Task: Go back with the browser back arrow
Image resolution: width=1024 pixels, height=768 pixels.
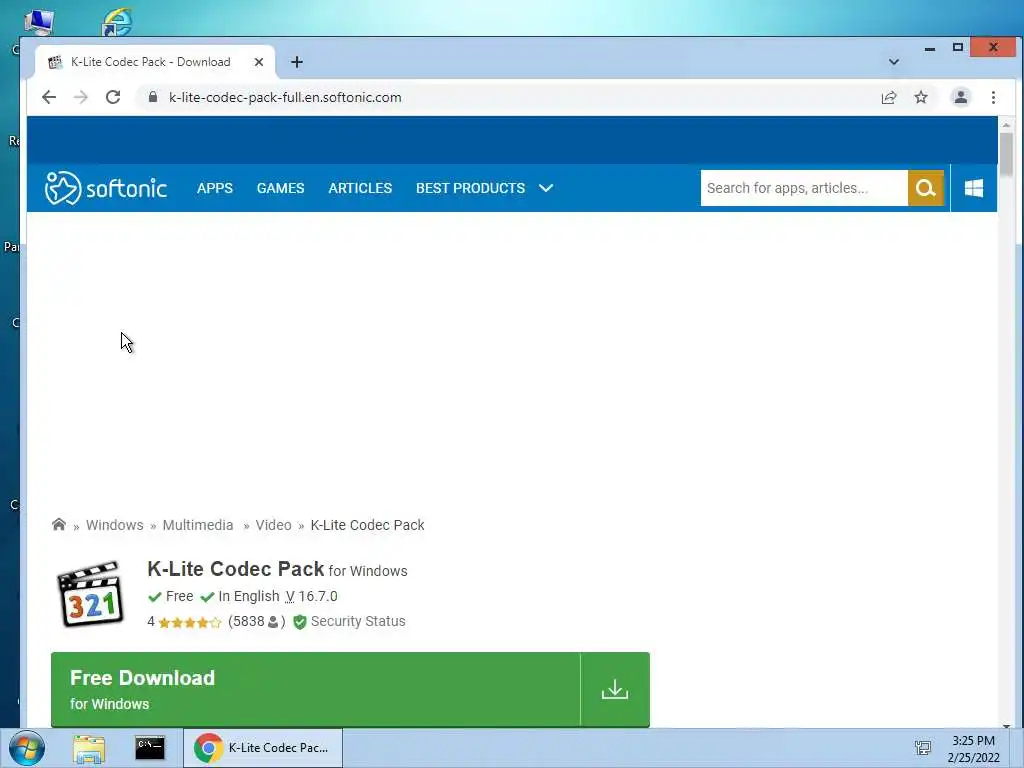Action: tap(49, 97)
